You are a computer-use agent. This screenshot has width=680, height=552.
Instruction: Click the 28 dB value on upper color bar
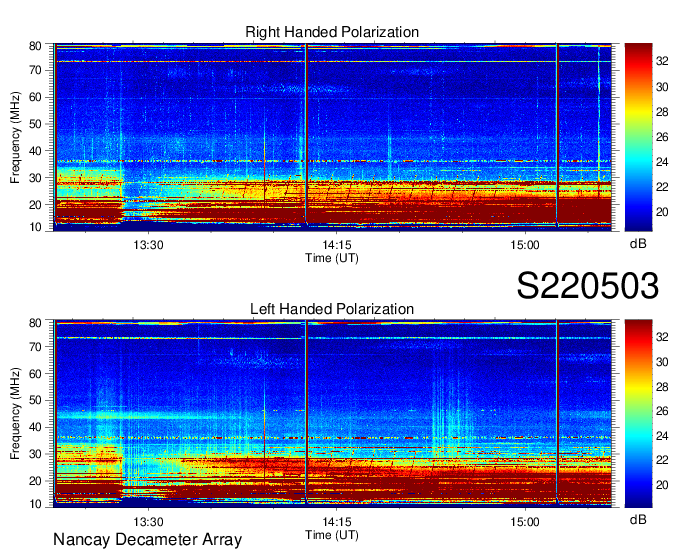point(662,112)
